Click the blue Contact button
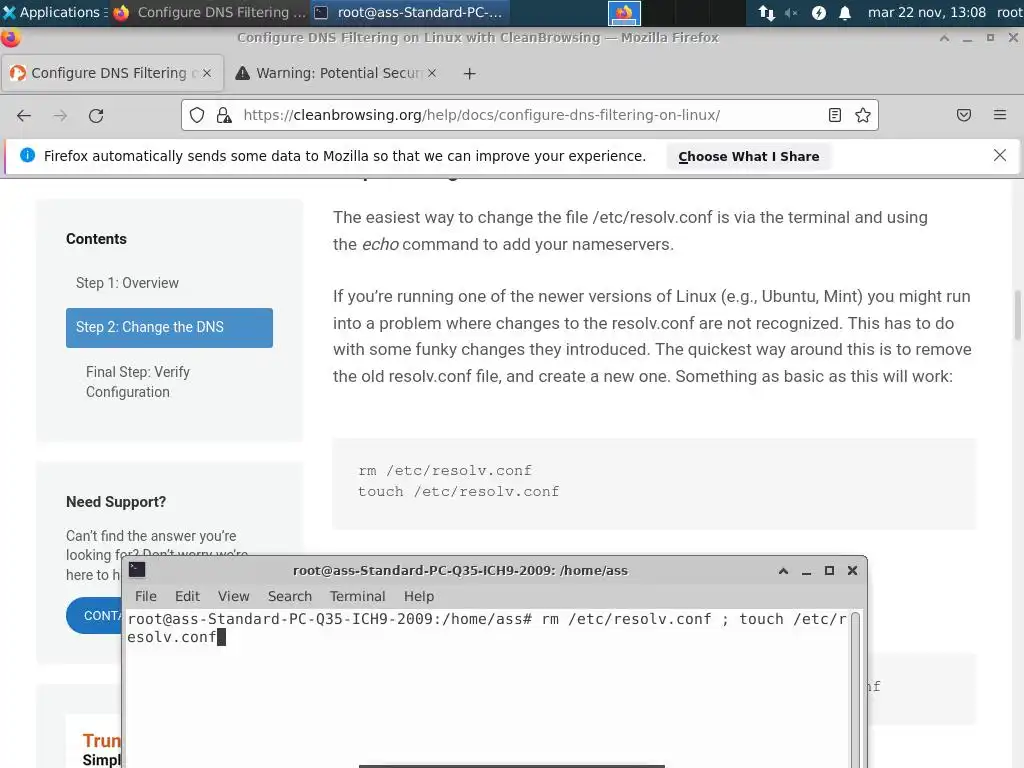The height and width of the screenshot is (768, 1024). tap(94, 615)
